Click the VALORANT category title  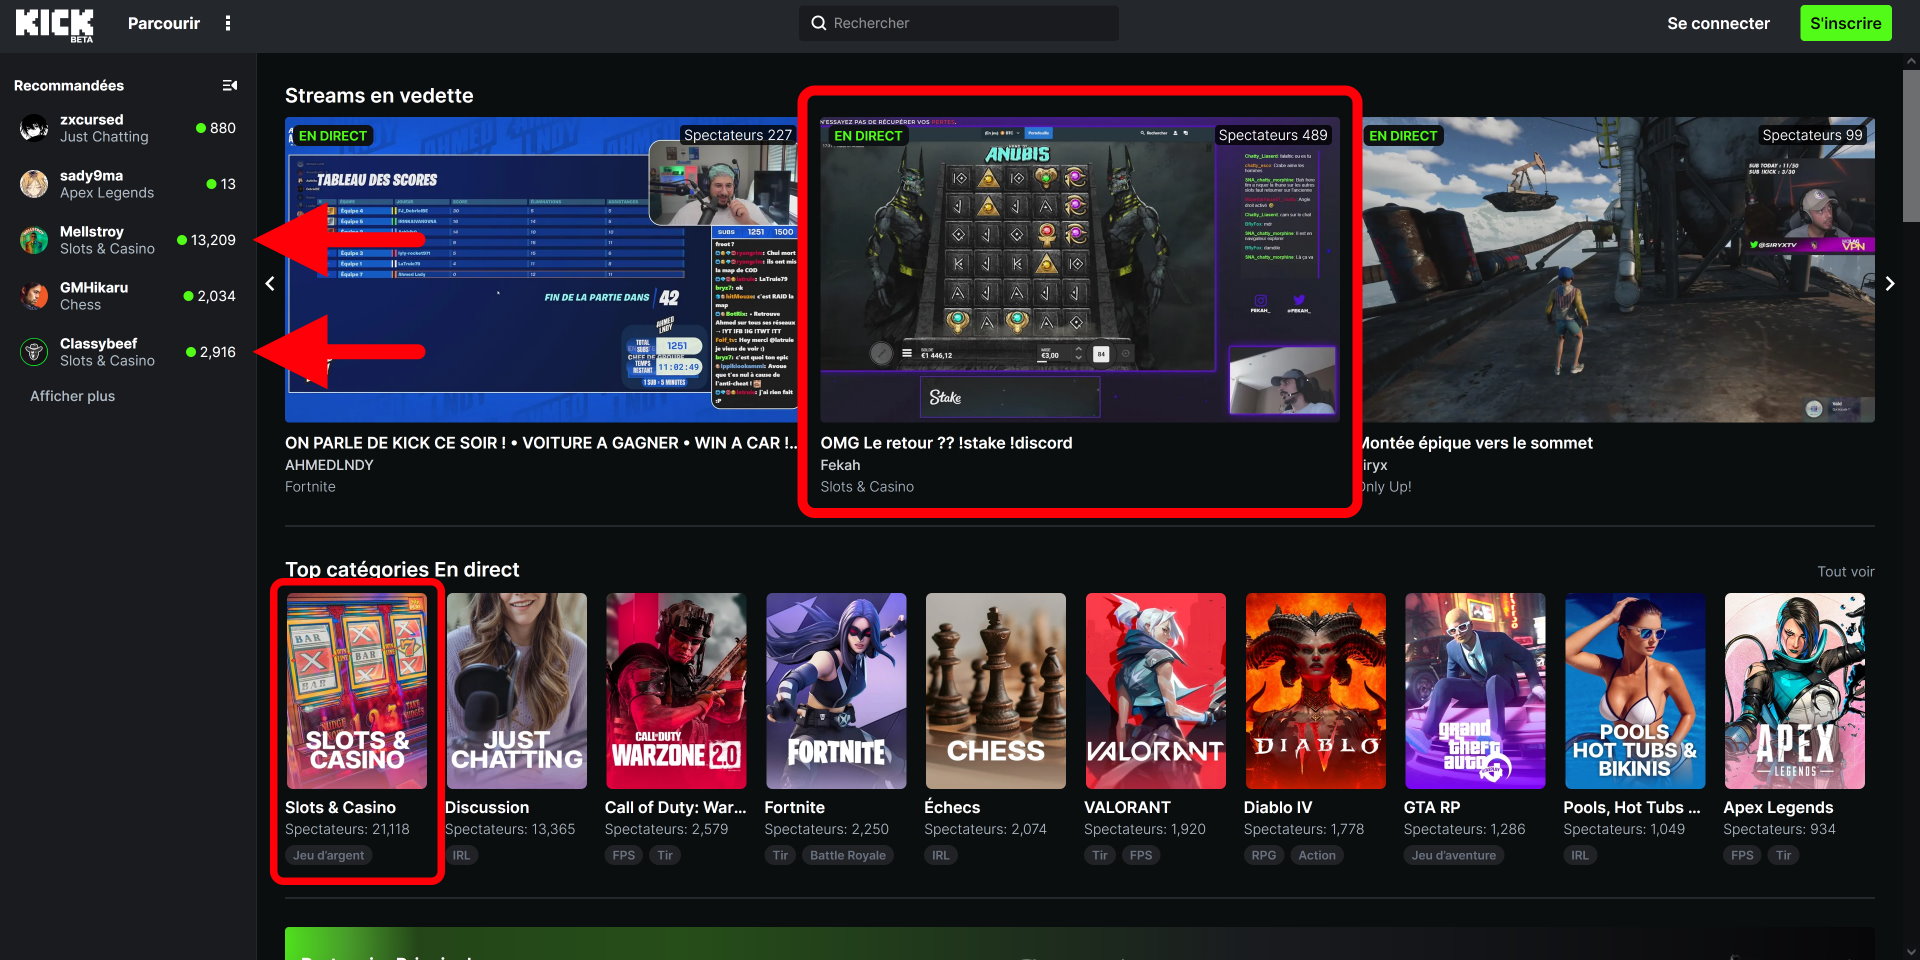point(1127,807)
